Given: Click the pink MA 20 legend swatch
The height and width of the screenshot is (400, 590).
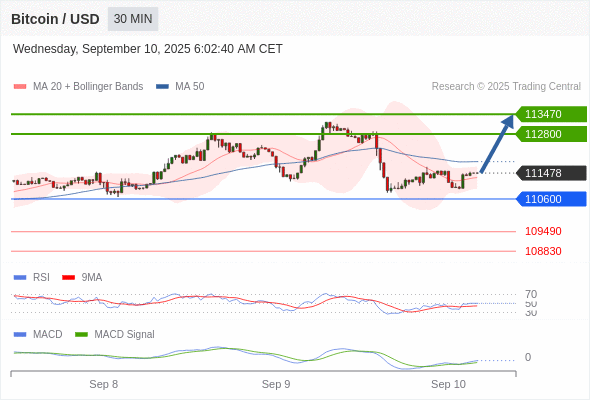Looking at the screenshot, I should 20,87.
